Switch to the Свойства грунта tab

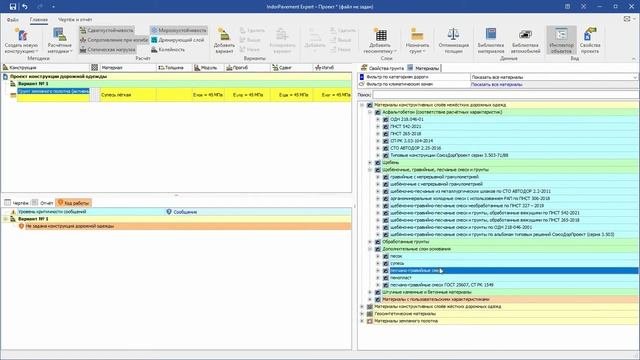[x=382, y=68]
